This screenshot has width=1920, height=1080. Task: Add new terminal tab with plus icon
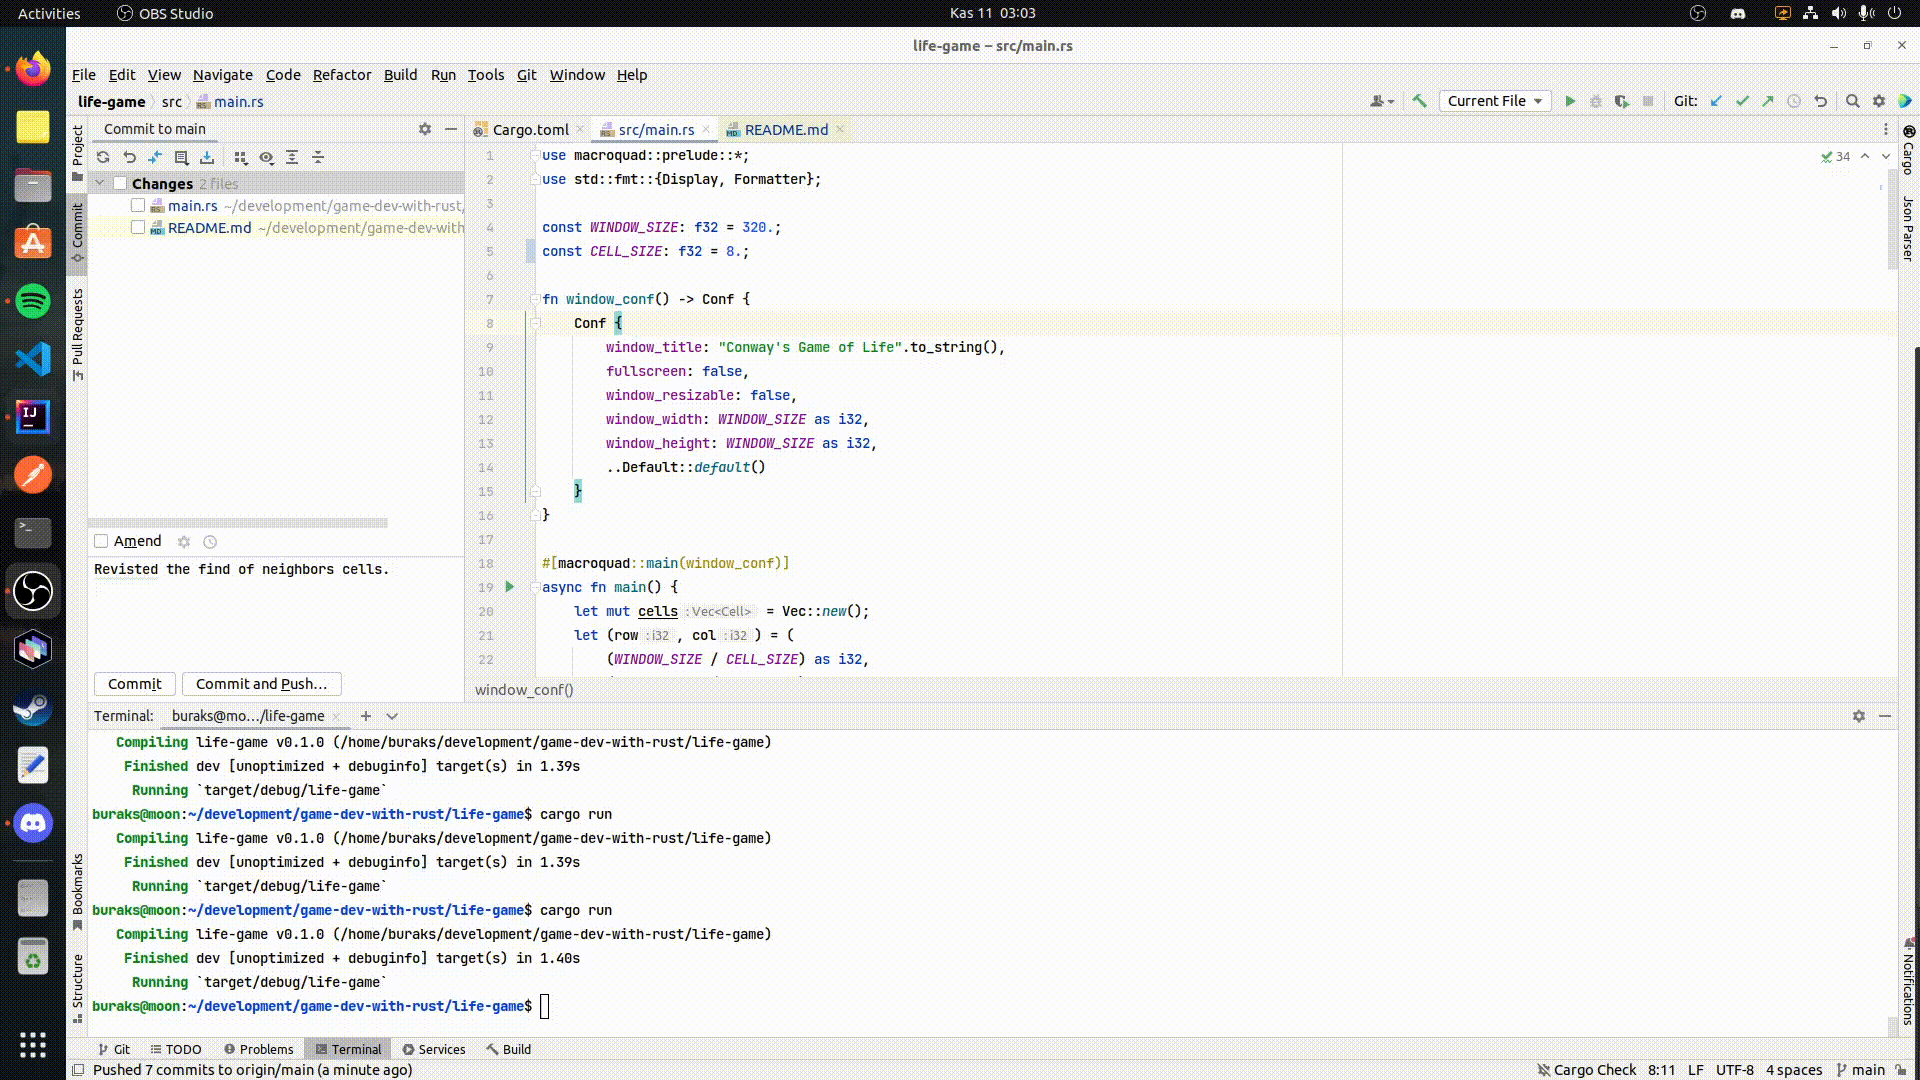[366, 716]
